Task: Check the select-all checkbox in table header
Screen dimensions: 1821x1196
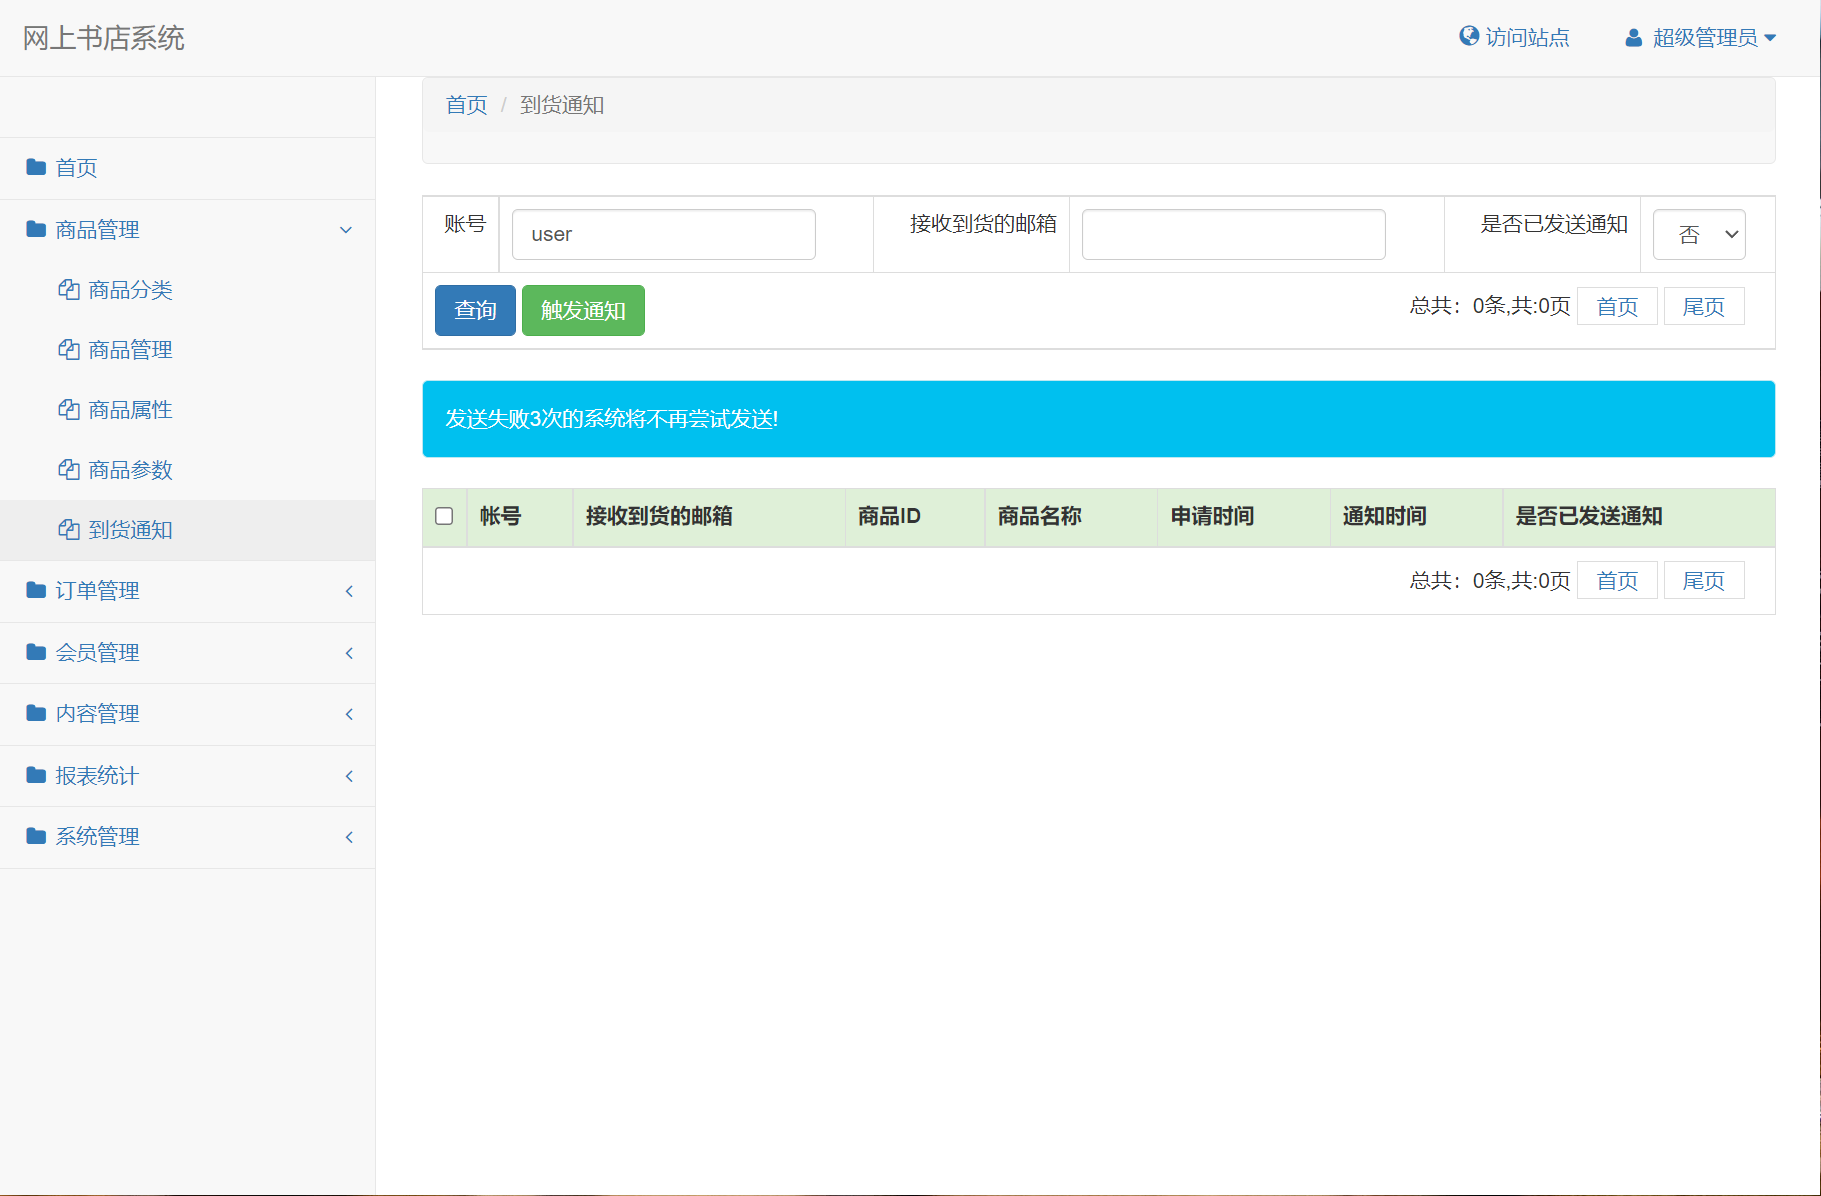Action: pyautogui.click(x=445, y=515)
